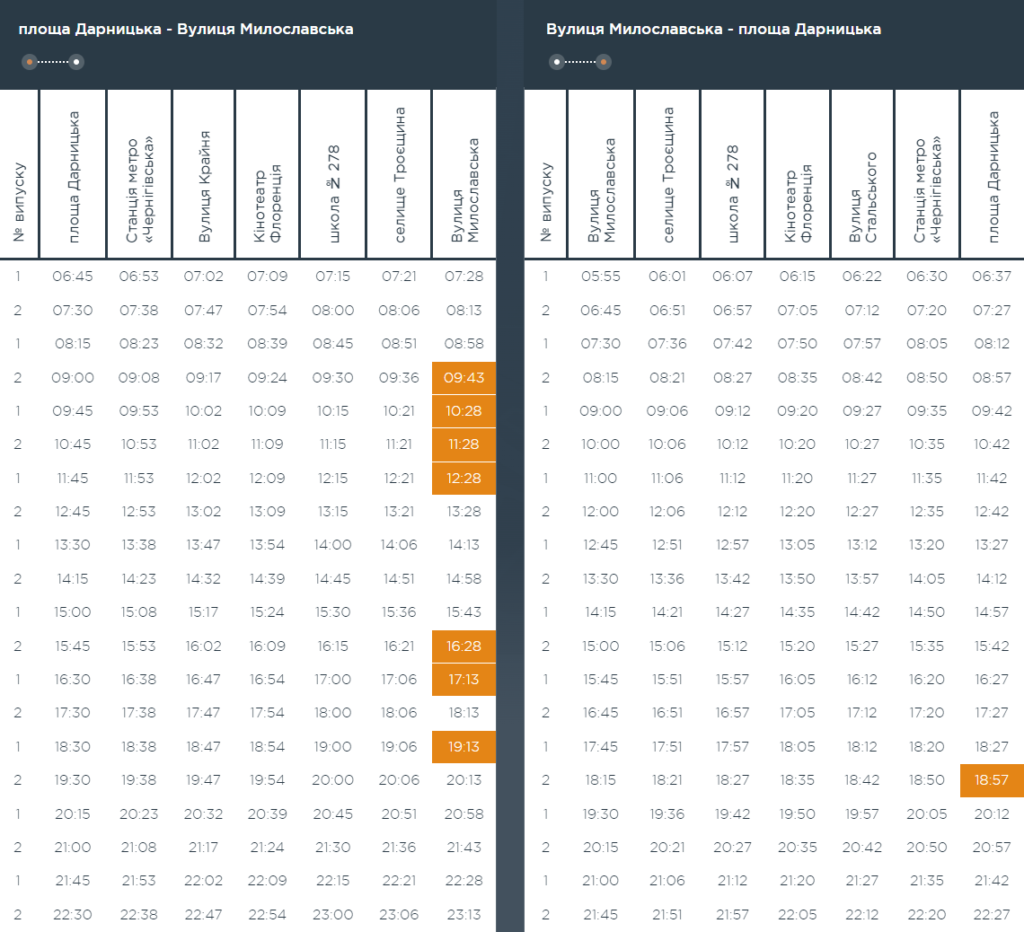Click the orange 16:28 time cell
Image resolution: width=1024 pixels, height=932 pixels.
[464, 646]
